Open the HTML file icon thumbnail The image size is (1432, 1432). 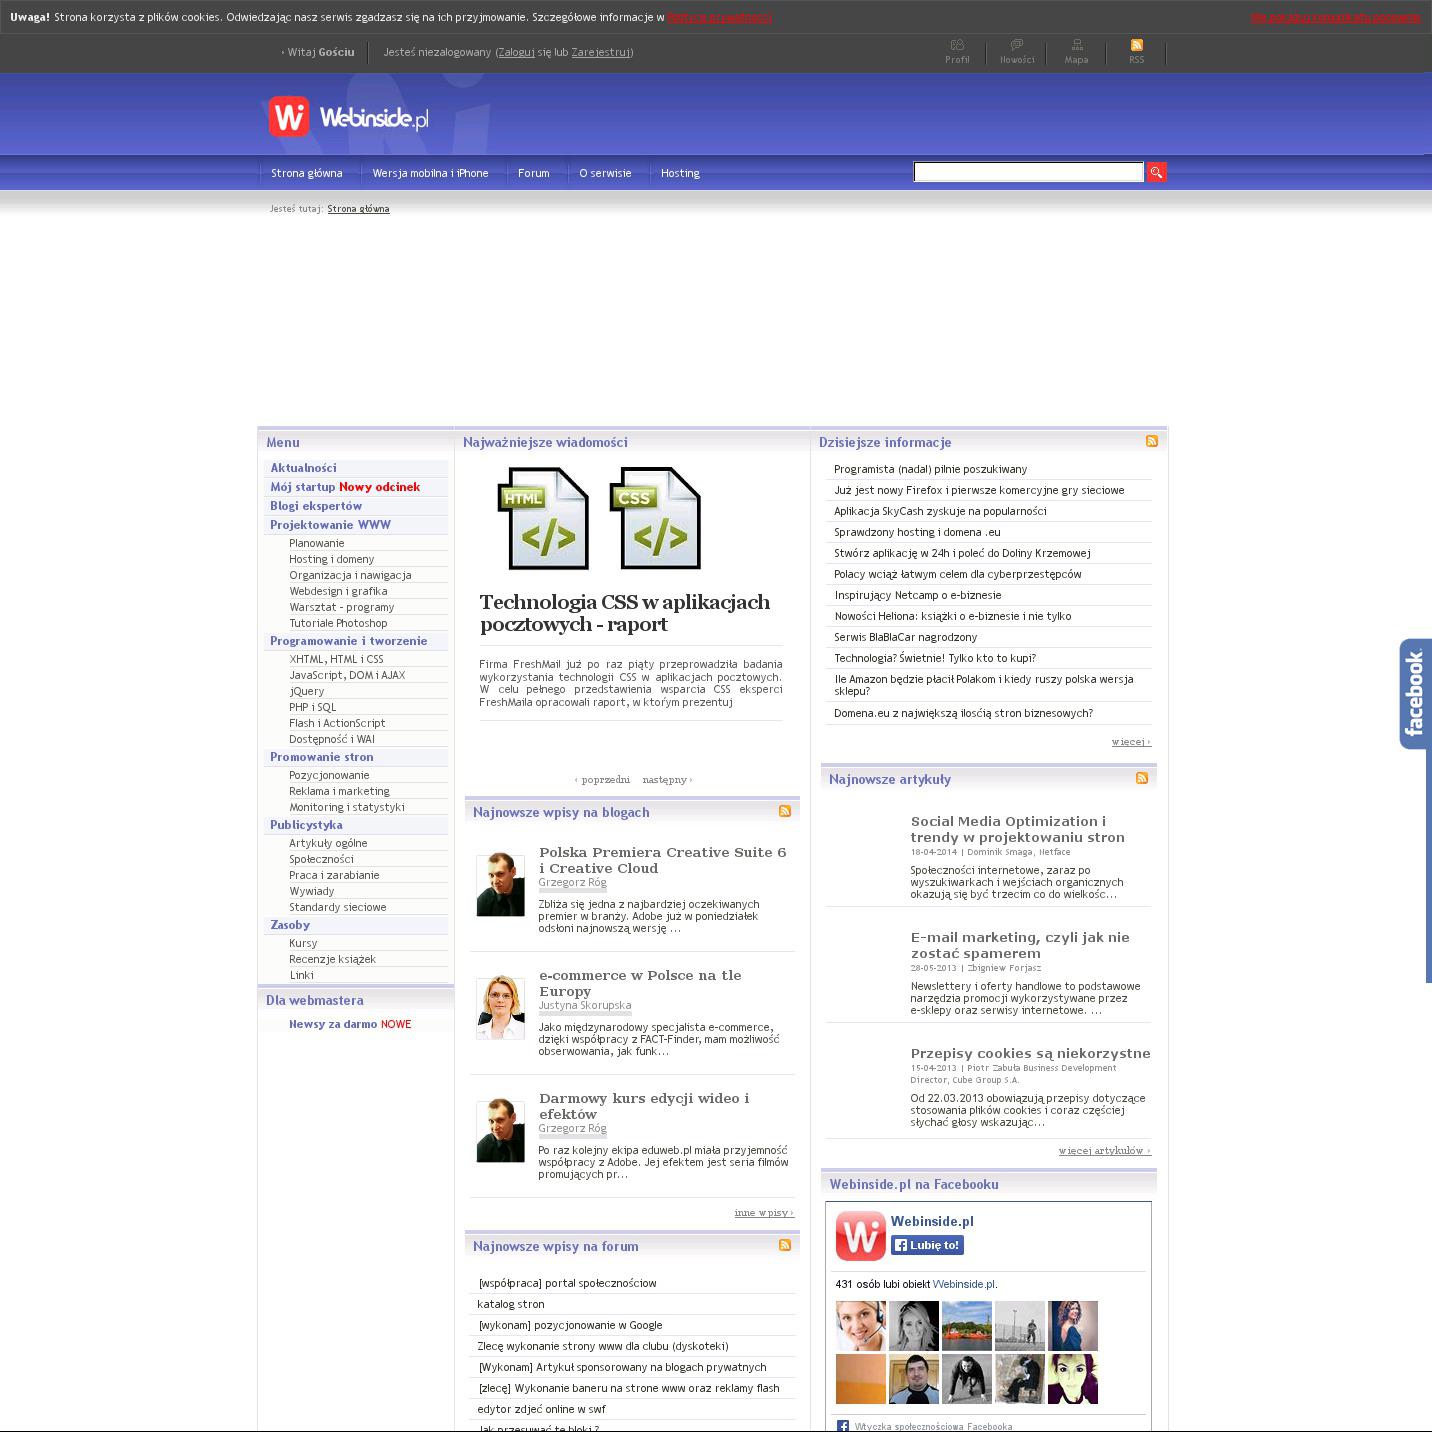click(x=543, y=518)
